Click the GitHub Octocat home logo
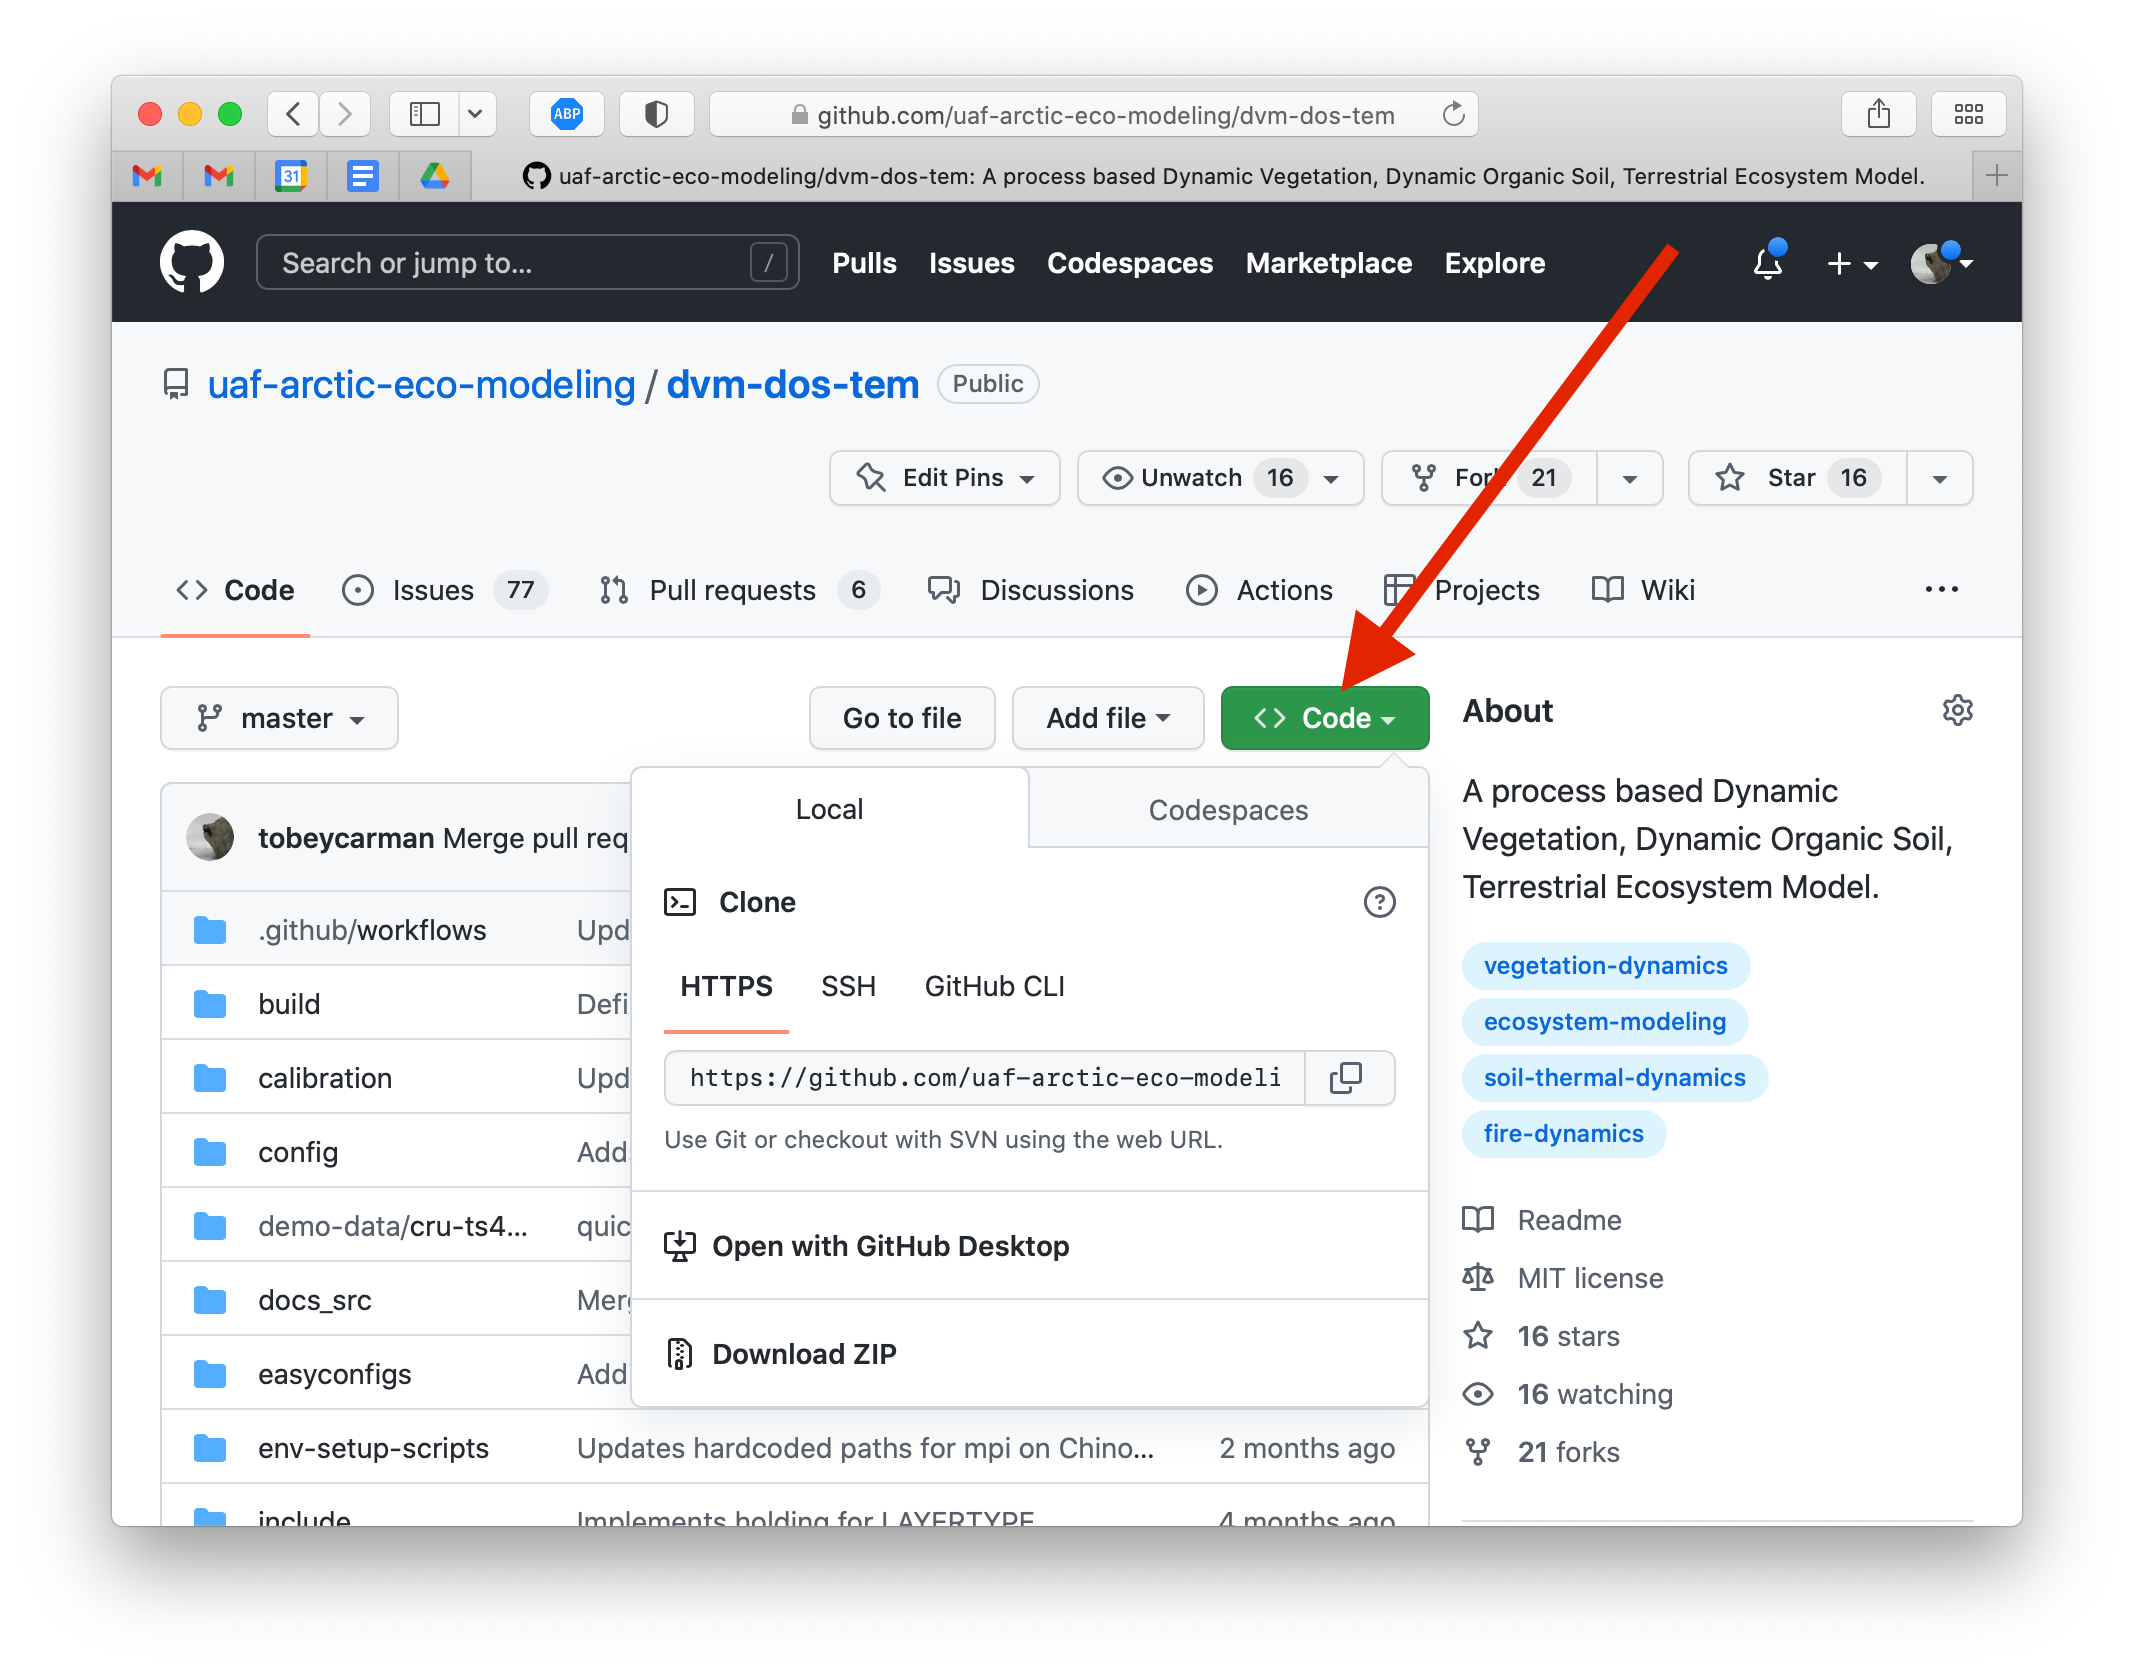The height and width of the screenshot is (1674, 2134). click(x=192, y=262)
